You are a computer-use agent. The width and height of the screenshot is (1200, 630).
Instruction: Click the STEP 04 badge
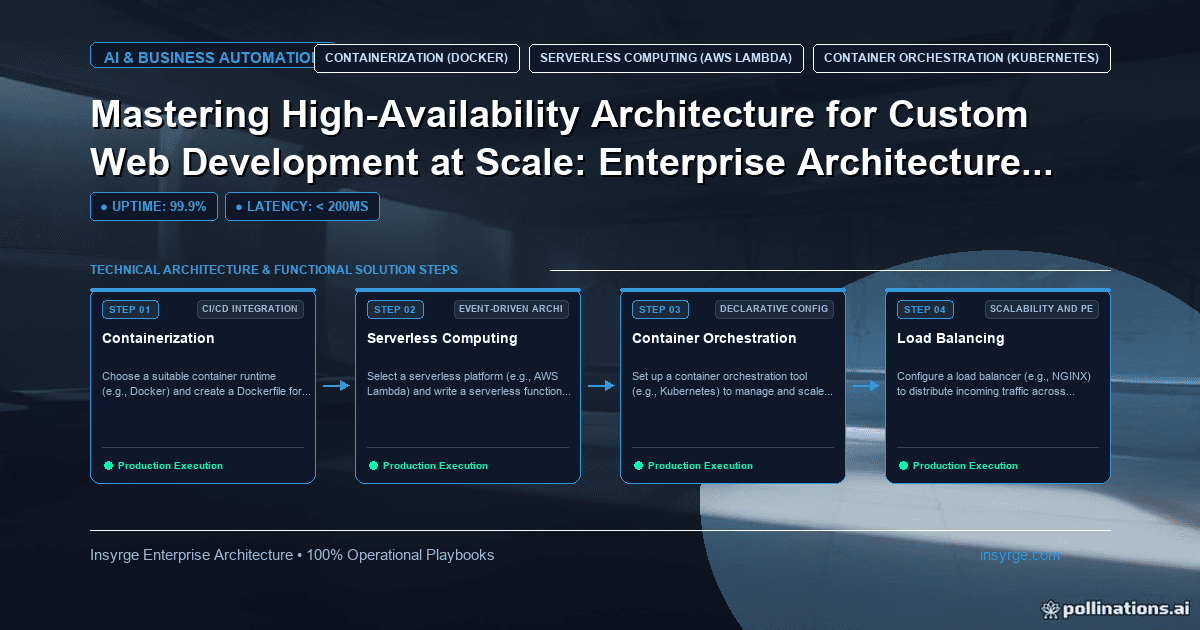tap(926, 309)
